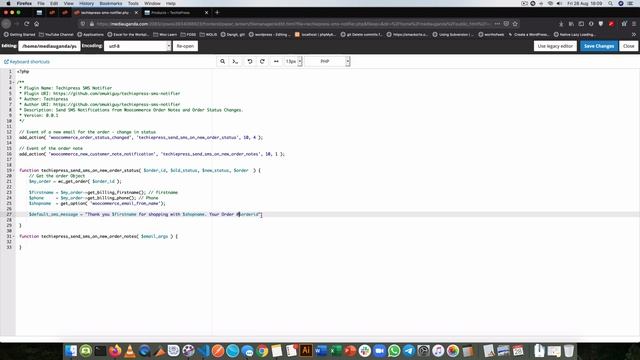Click the Re-open button
The width and height of the screenshot is (640, 360).
point(185,46)
